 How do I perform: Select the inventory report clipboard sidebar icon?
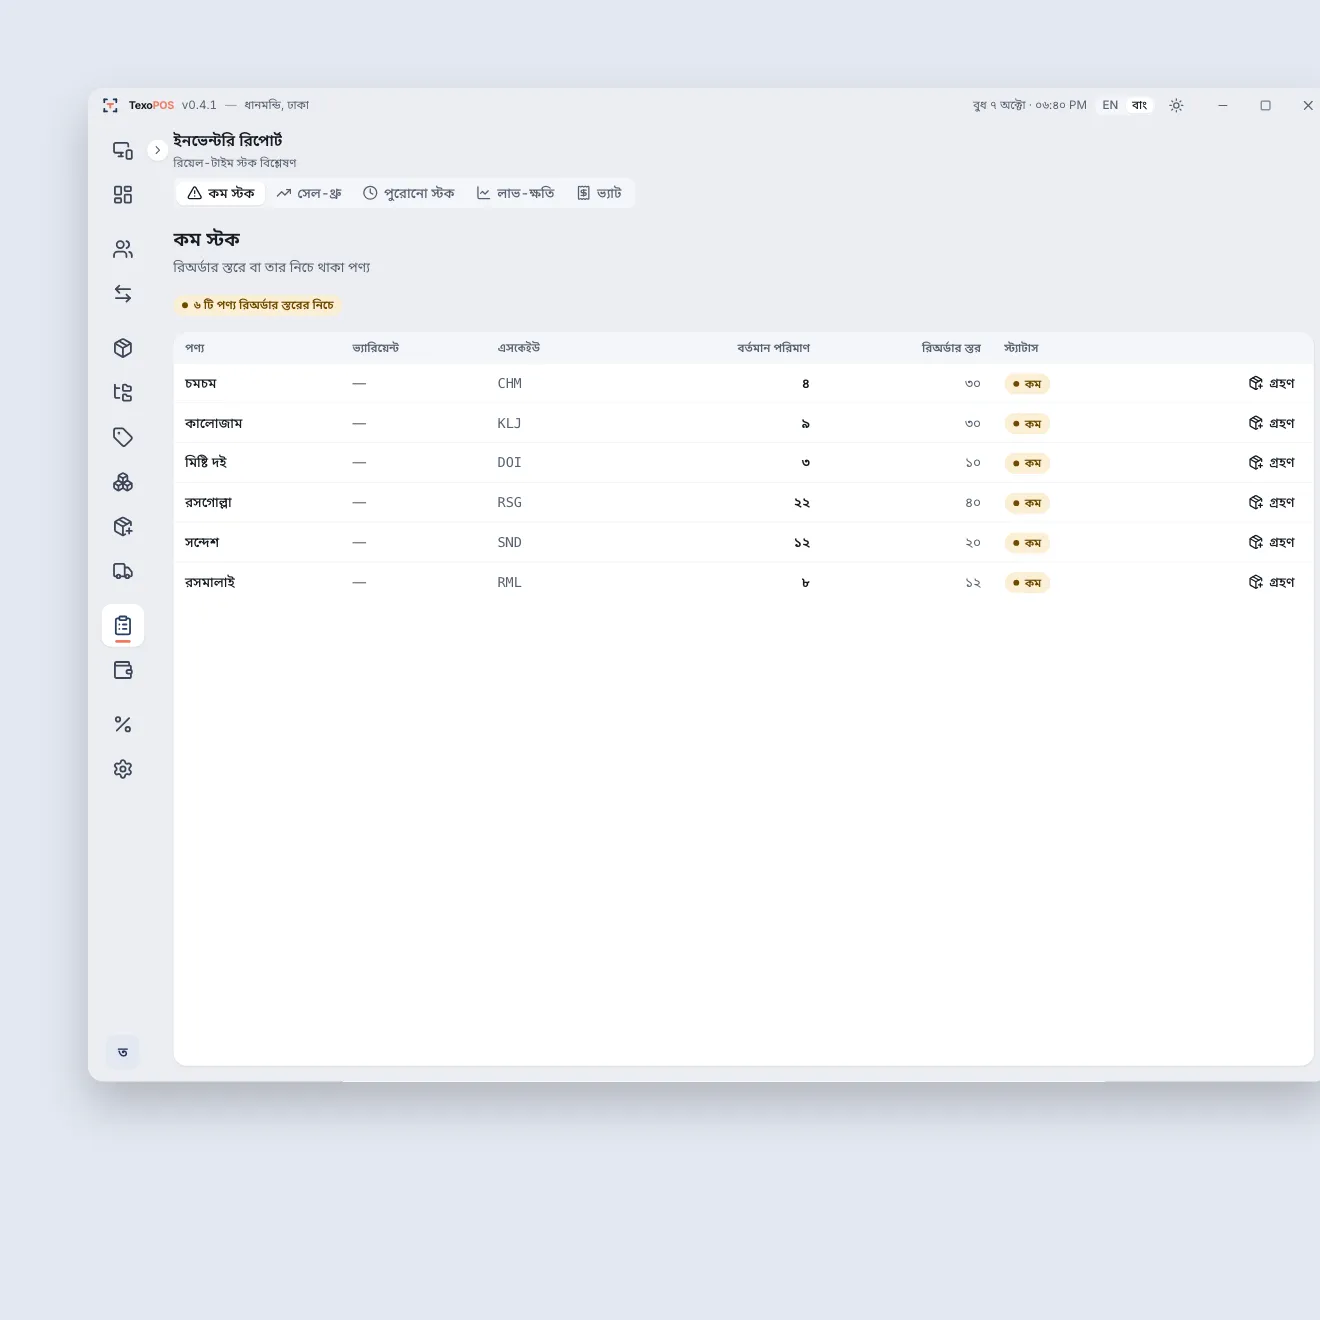(x=123, y=626)
